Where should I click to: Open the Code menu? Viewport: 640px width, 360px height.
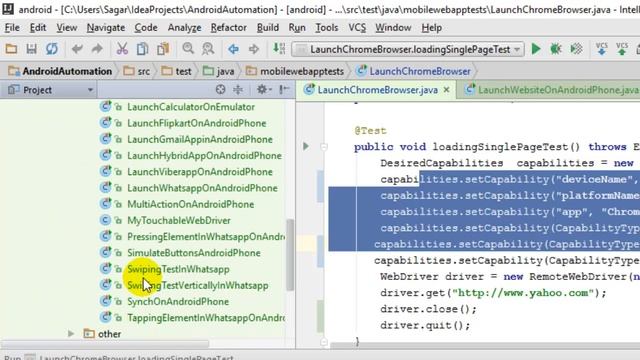click(x=146, y=28)
